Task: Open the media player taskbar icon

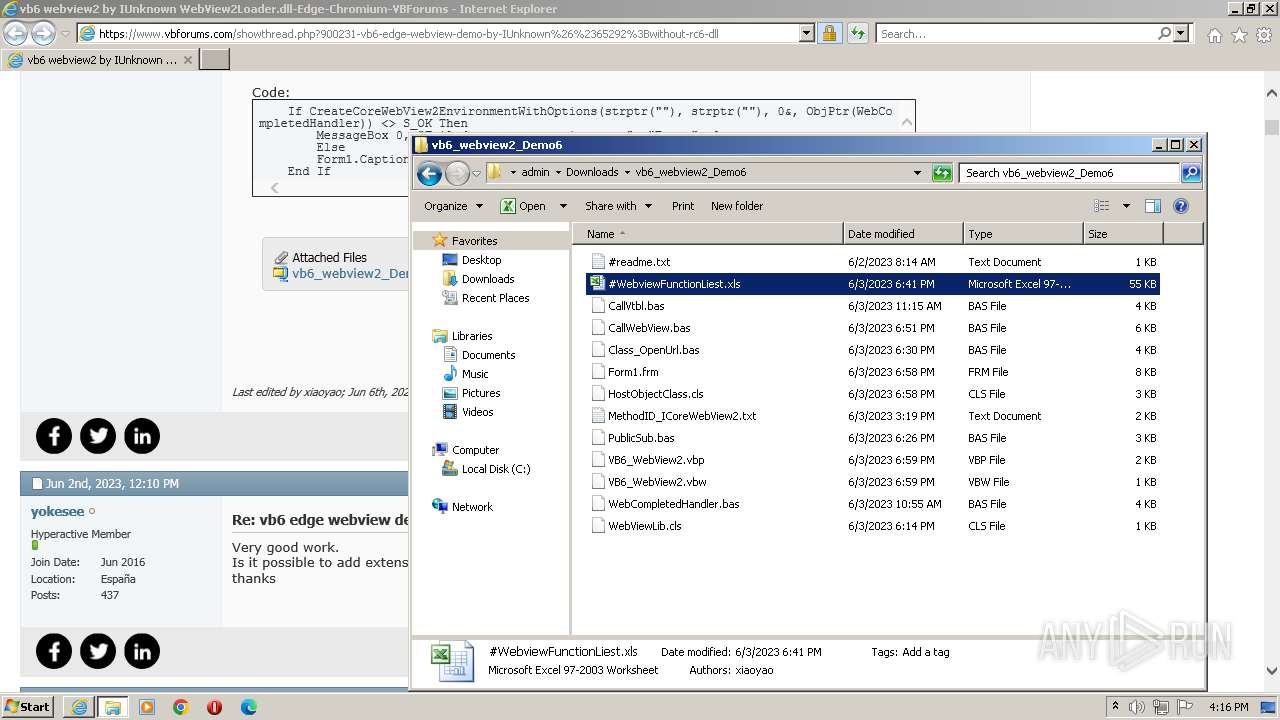Action: click(147, 707)
